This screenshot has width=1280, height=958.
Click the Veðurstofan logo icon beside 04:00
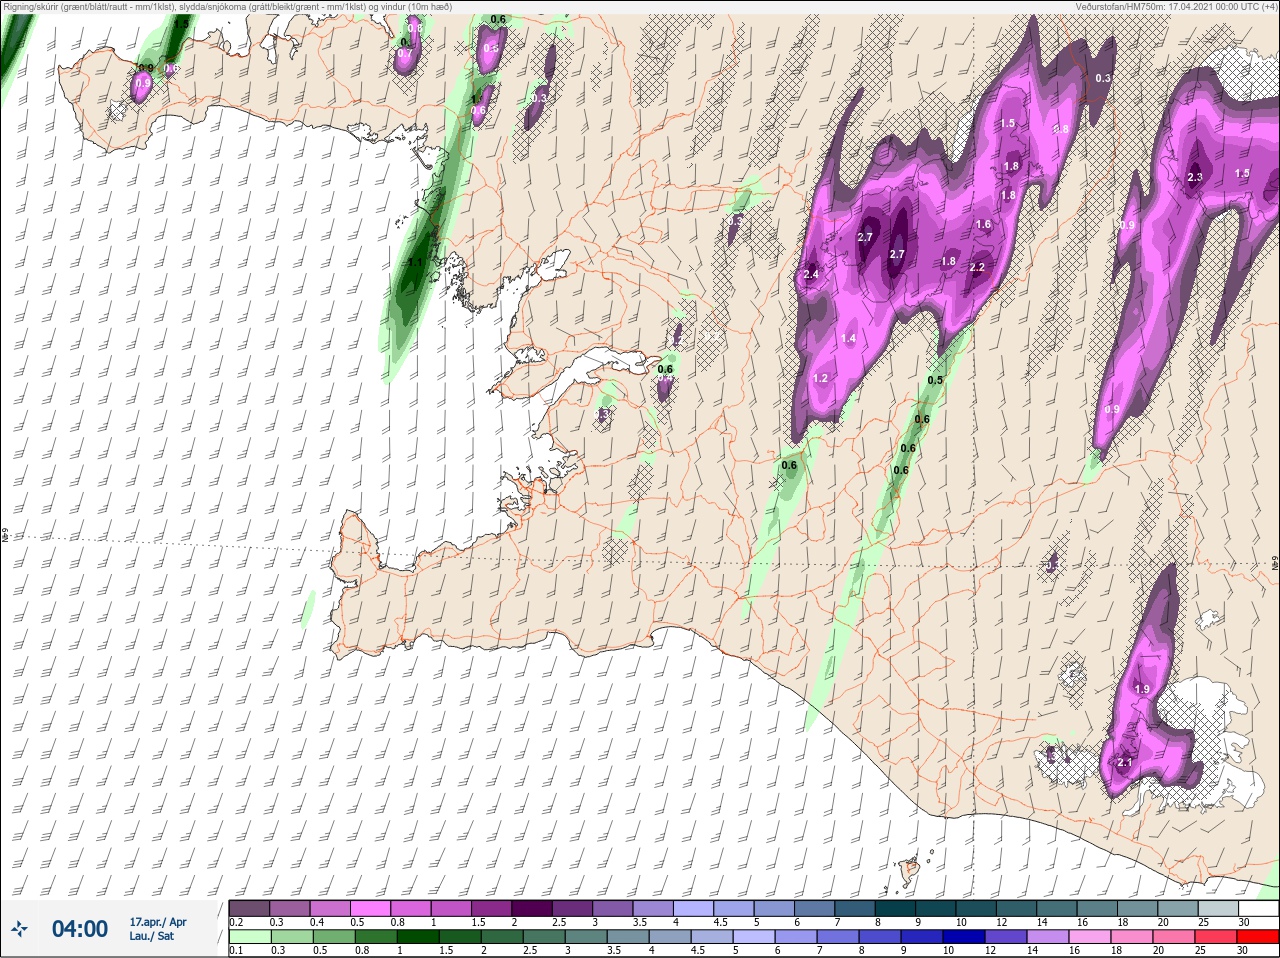(x=18, y=929)
